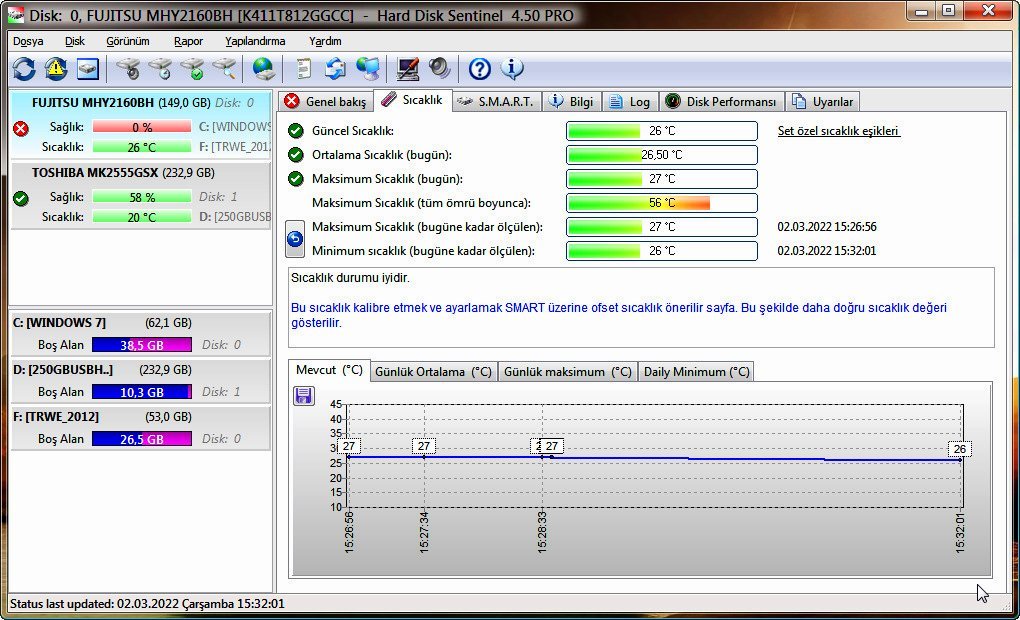Click the 10,3 GB free space bar
The height and width of the screenshot is (620, 1020).
click(x=142, y=392)
